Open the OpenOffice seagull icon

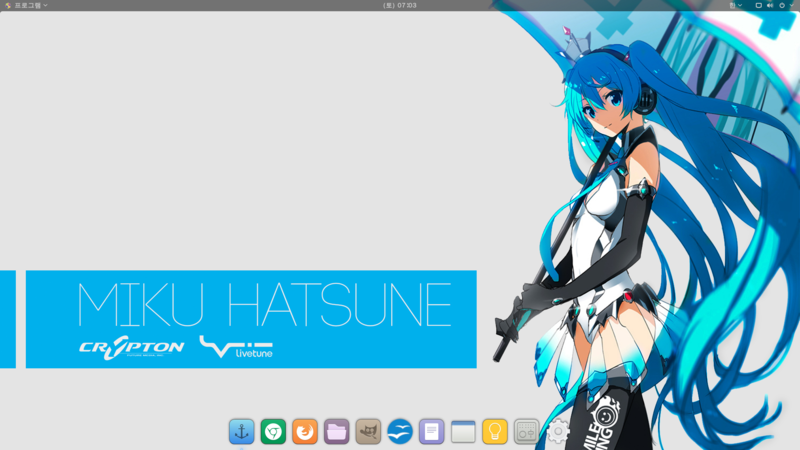pos(400,432)
